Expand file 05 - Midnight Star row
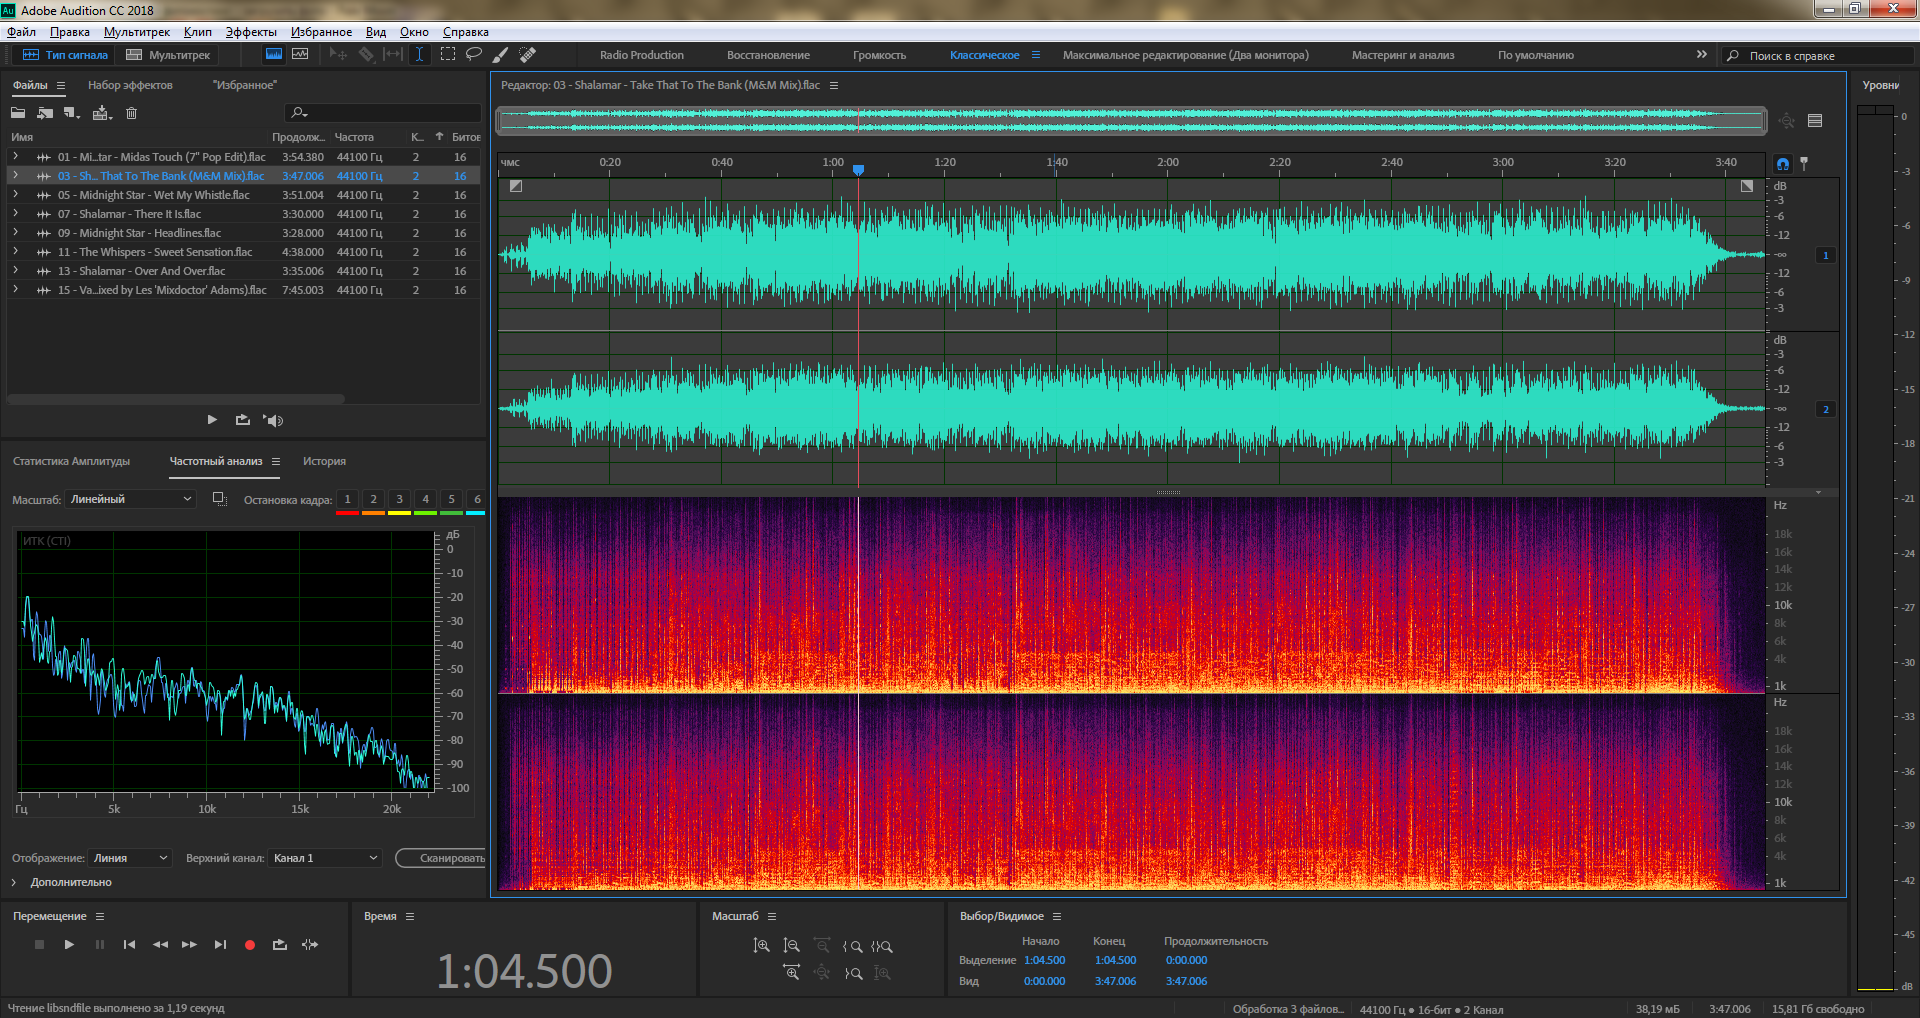1920x1018 pixels. [x=16, y=195]
